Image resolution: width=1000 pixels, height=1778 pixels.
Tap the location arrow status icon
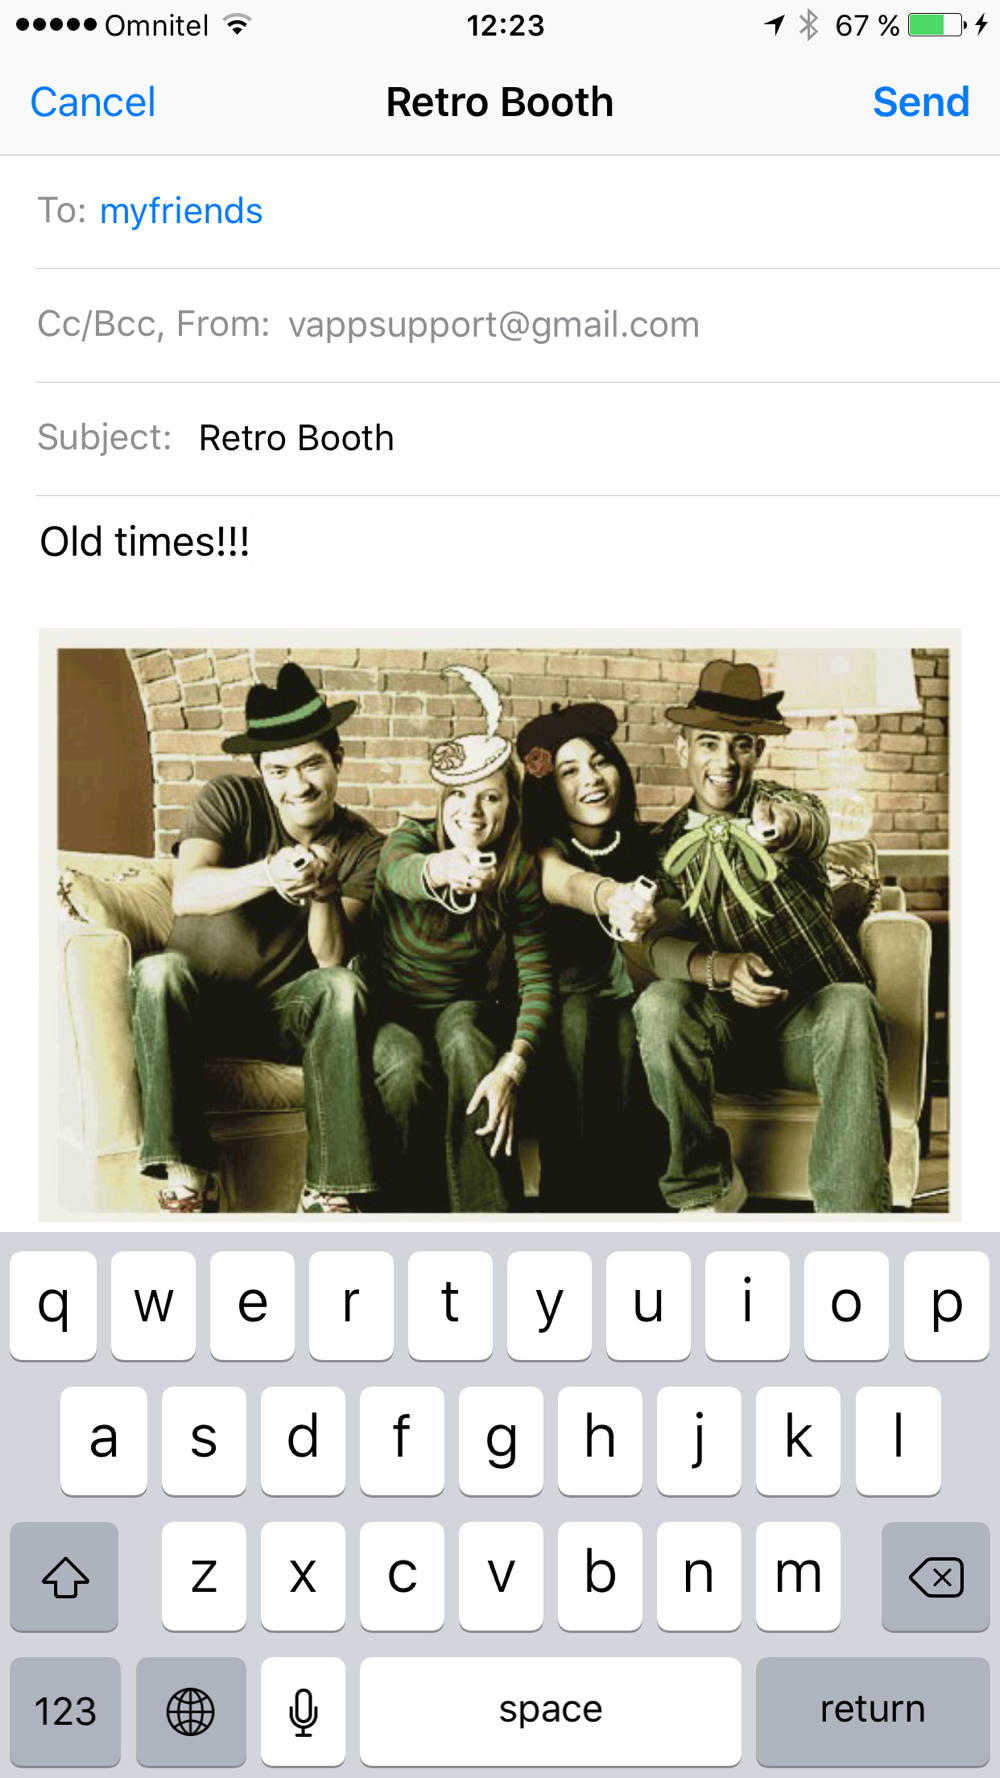[775, 25]
